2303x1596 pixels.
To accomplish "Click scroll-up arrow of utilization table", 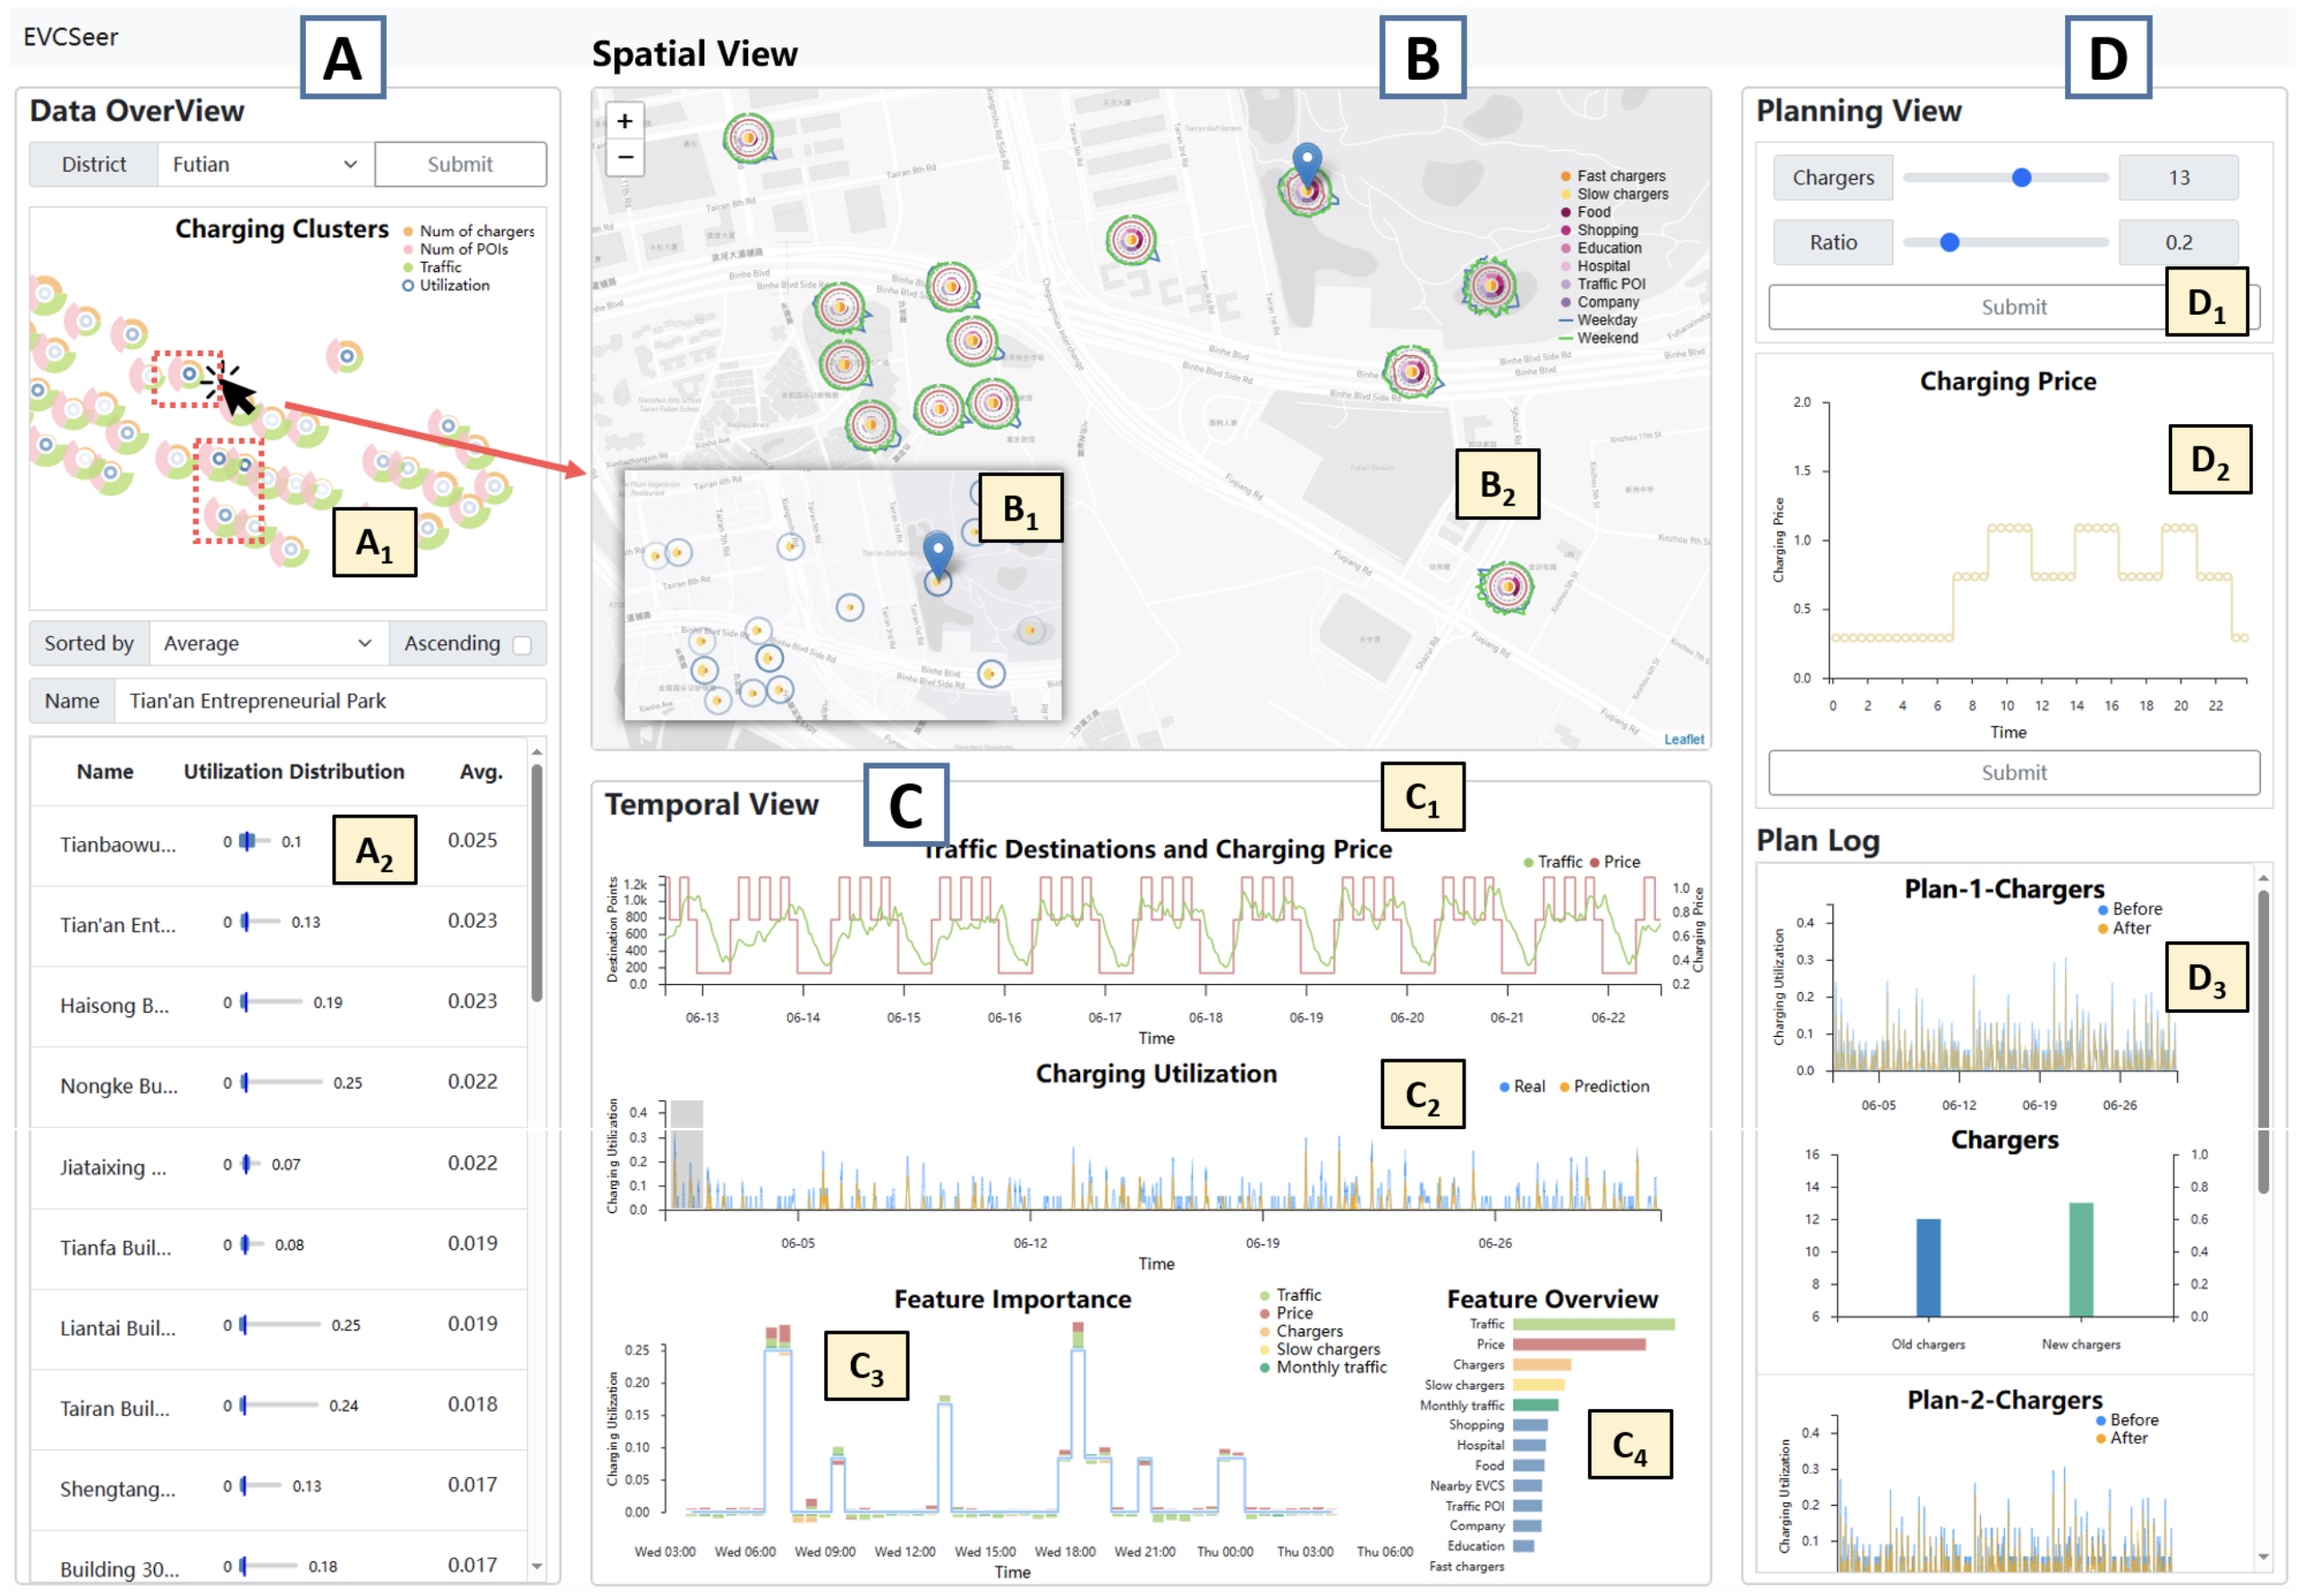I will [537, 751].
